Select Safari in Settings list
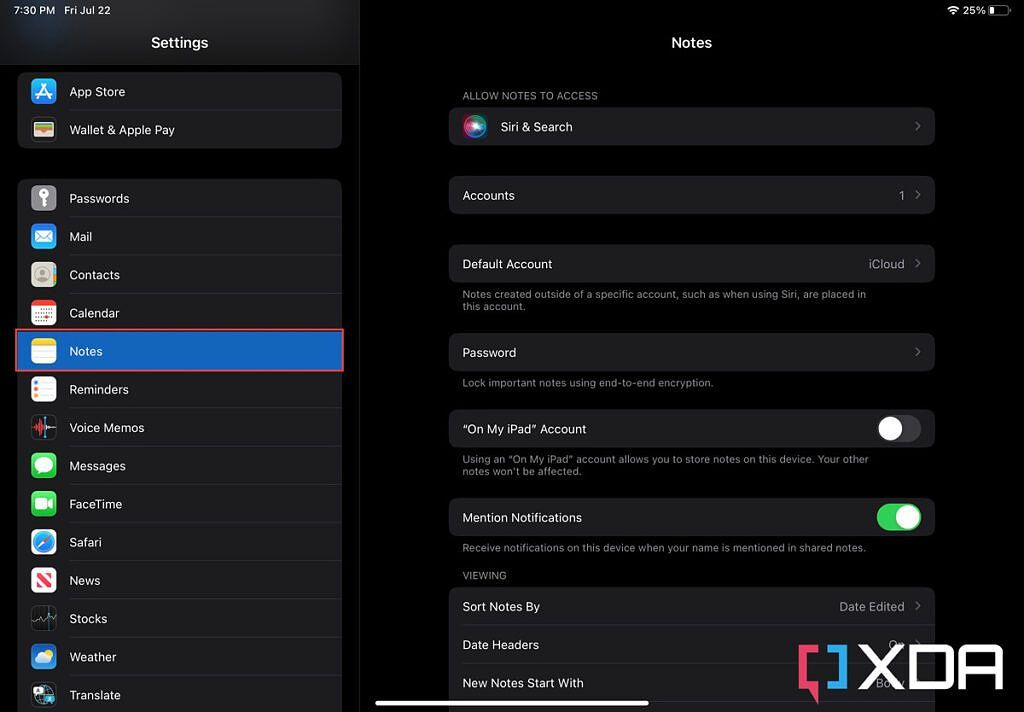The height and width of the screenshot is (712, 1024). coord(180,542)
